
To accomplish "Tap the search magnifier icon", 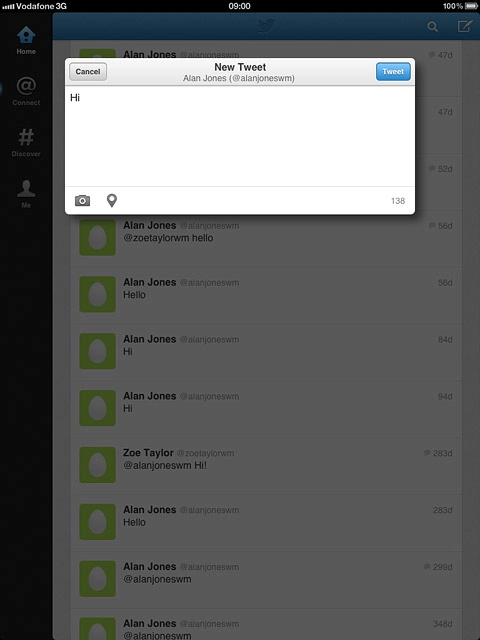I will [x=432, y=27].
